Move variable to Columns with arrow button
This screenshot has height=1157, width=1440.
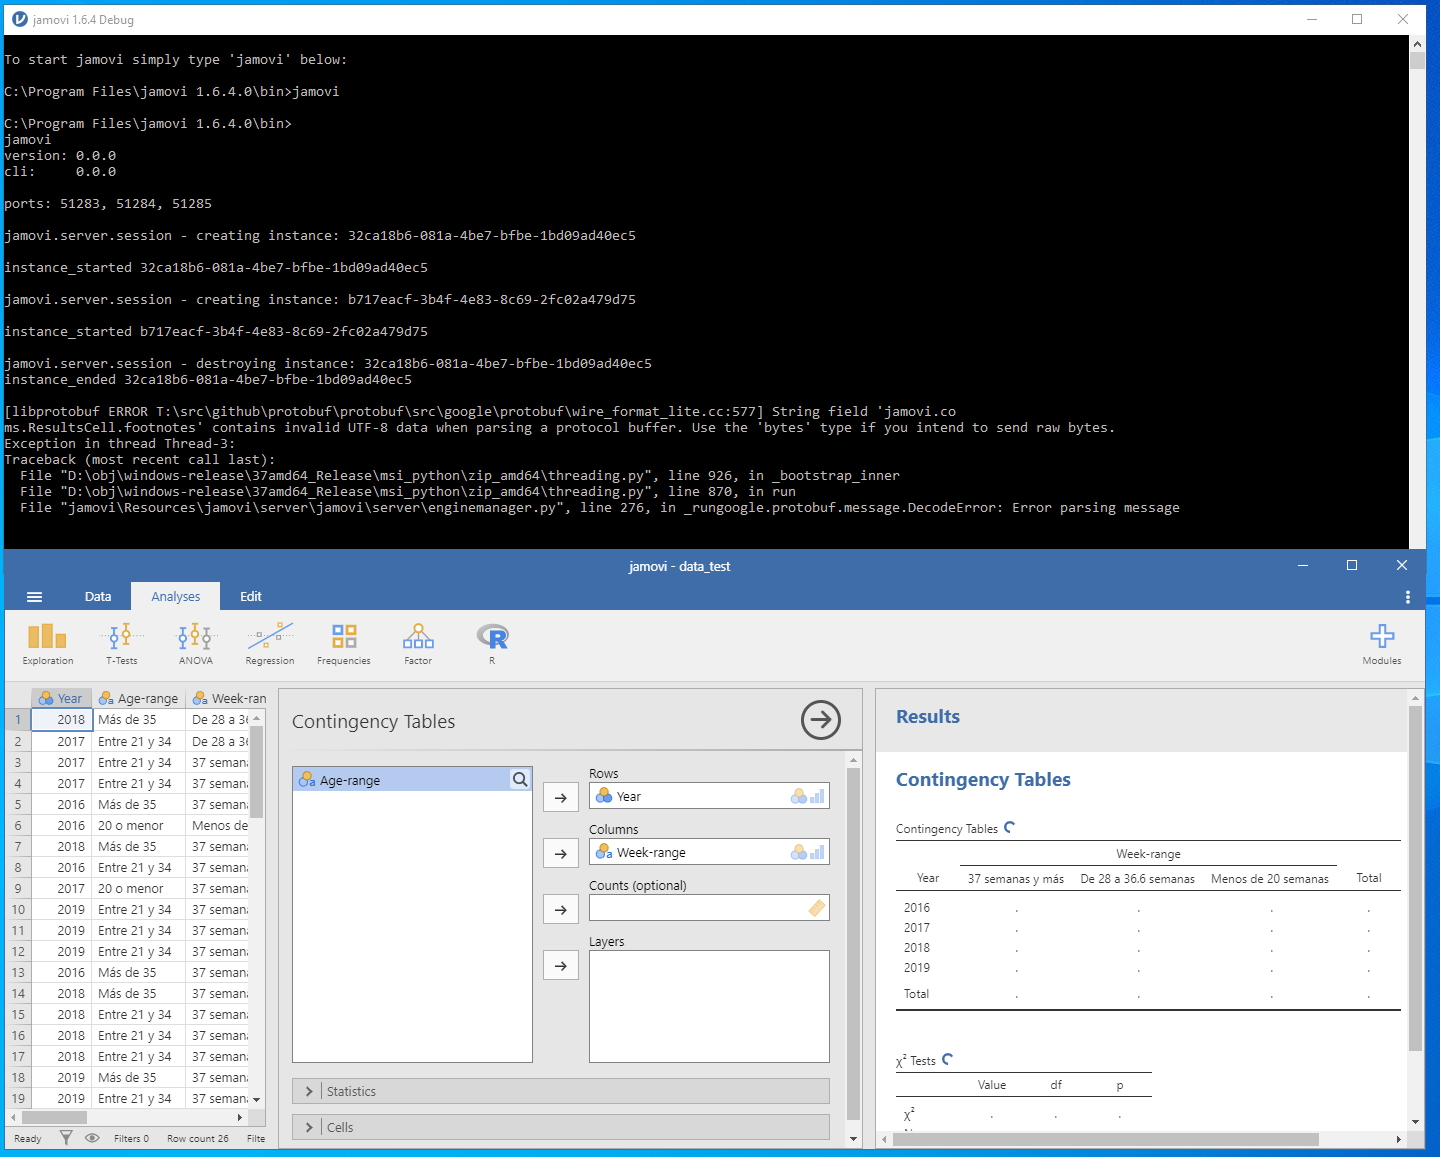click(561, 854)
